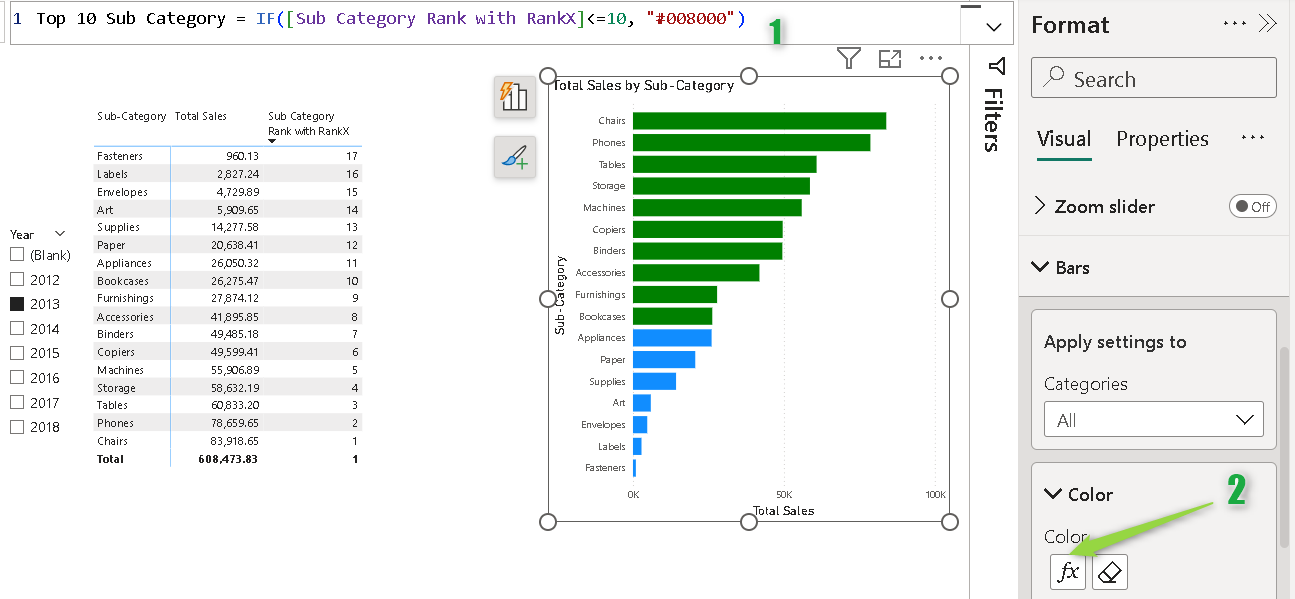The width and height of the screenshot is (1295, 599).
Task: Click the add visual elements chart icon
Action: pos(514,96)
